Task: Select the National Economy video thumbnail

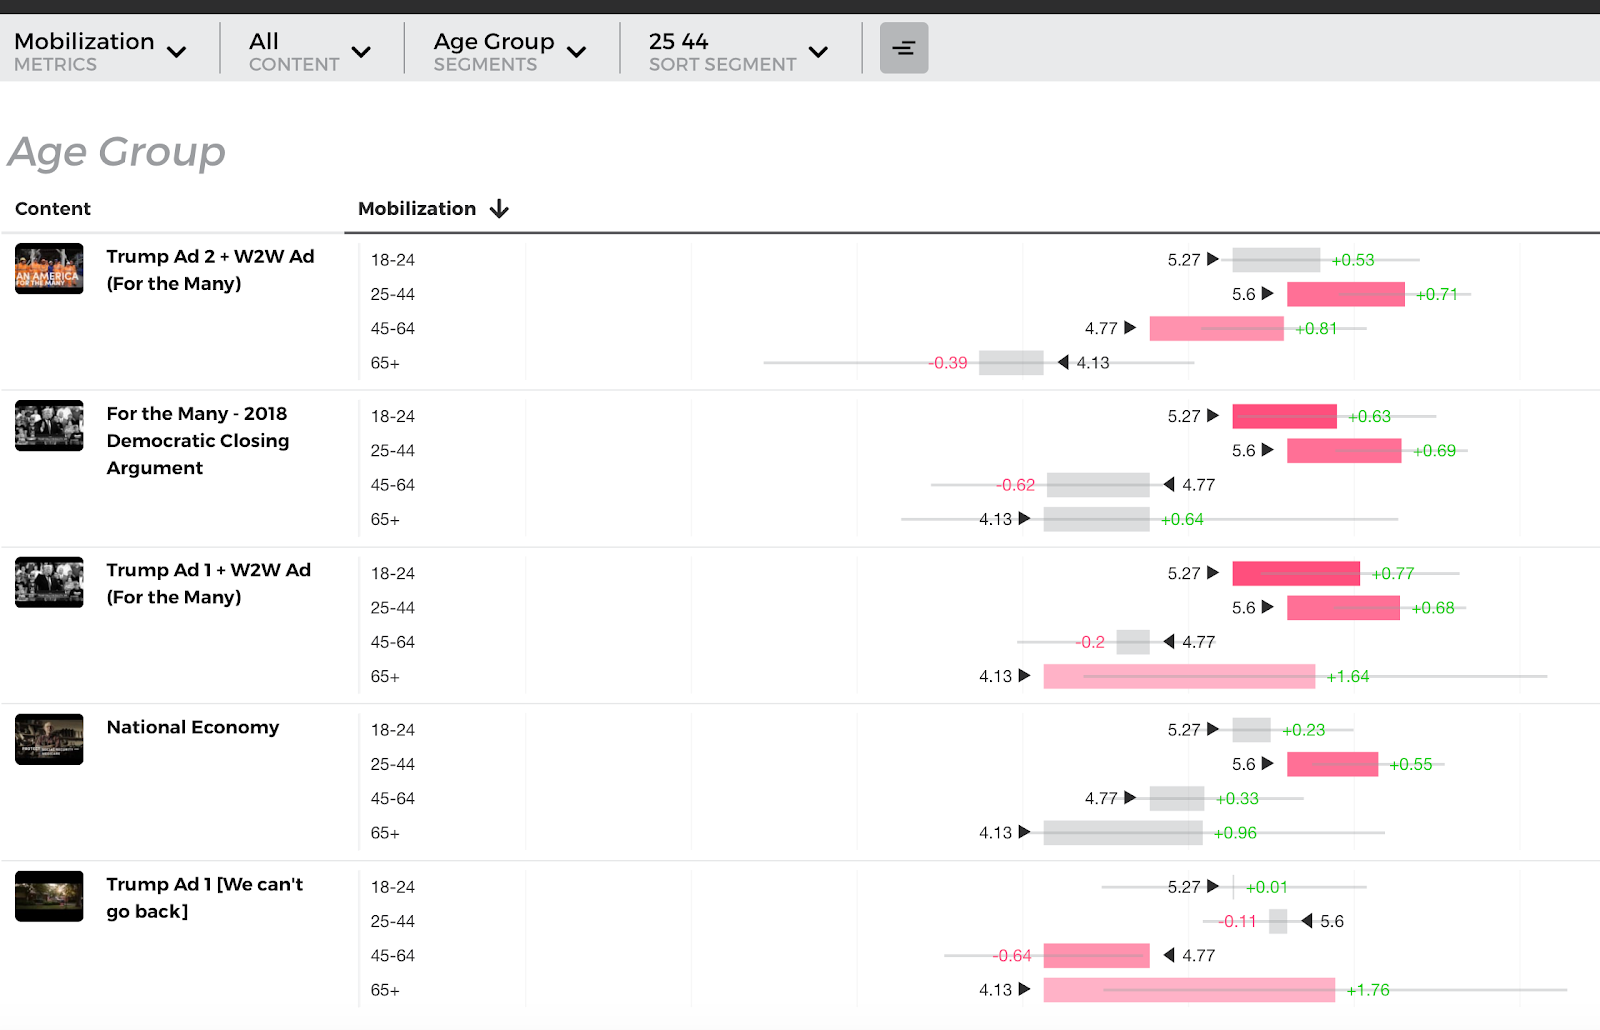Action: [49, 739]
